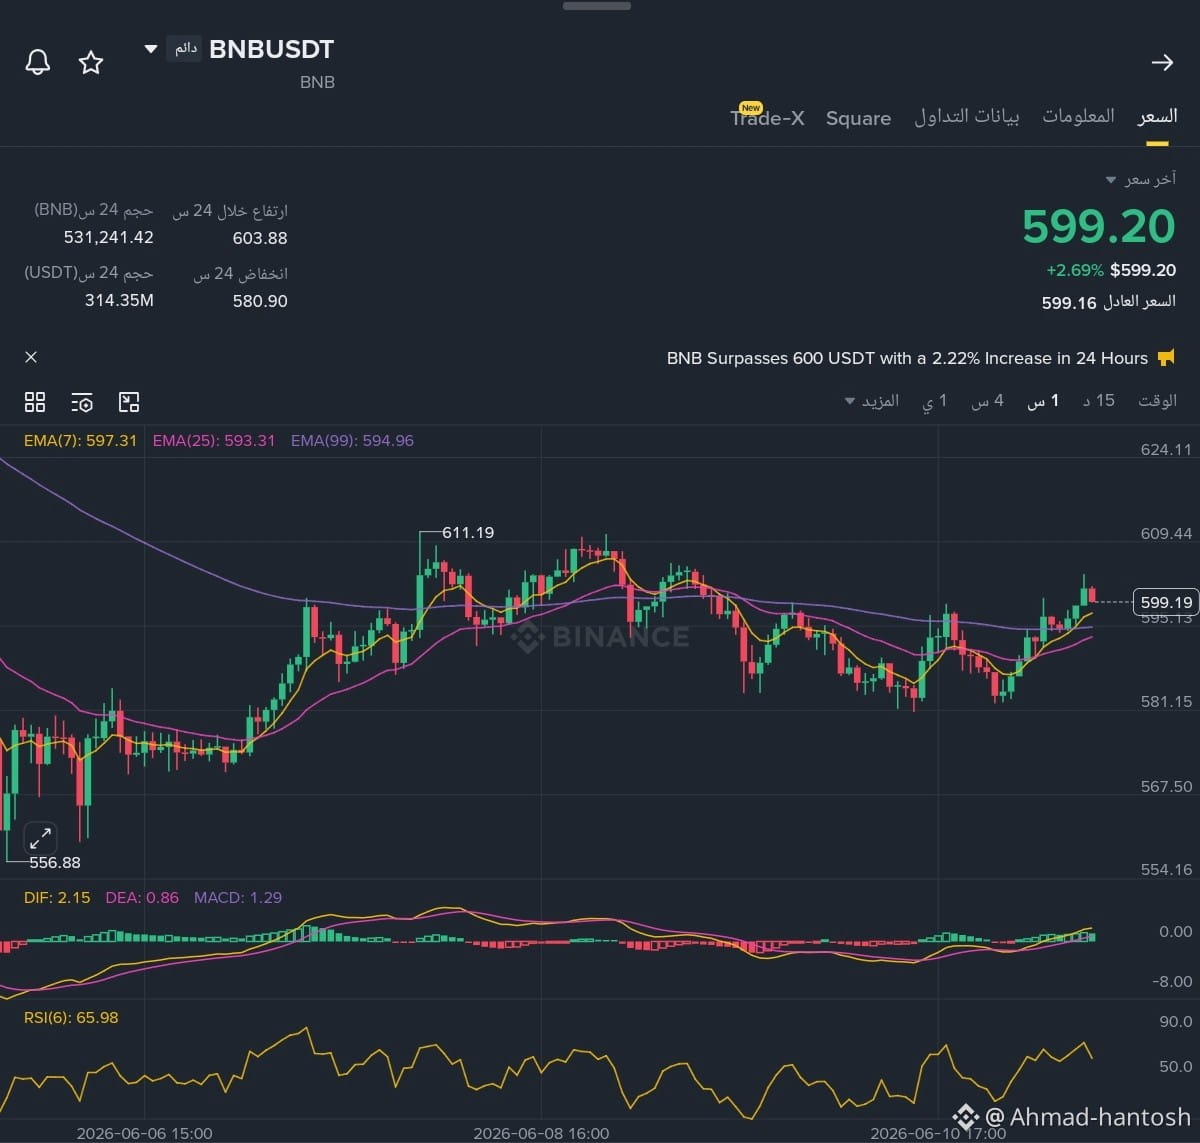Click the السعر العادل 599.16 mark price

point(1109,302)
